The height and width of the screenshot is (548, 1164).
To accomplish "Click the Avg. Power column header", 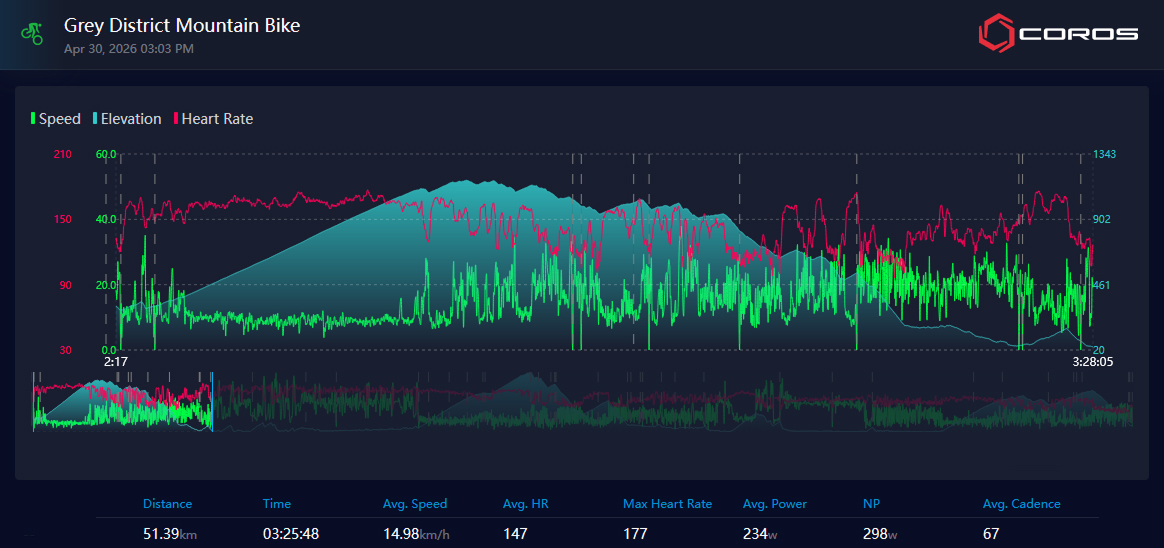I will [774, 503].
